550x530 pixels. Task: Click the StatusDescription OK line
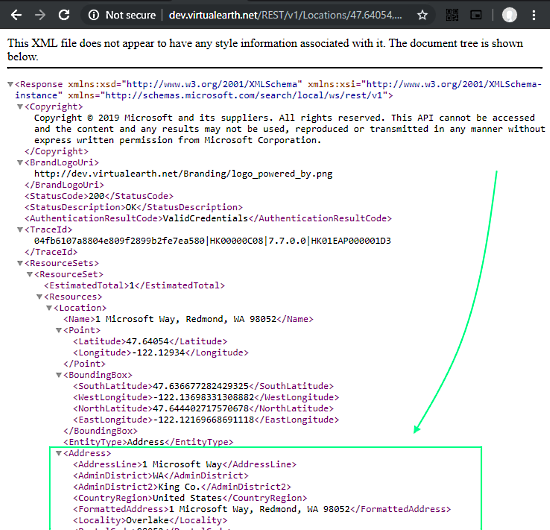133,207
